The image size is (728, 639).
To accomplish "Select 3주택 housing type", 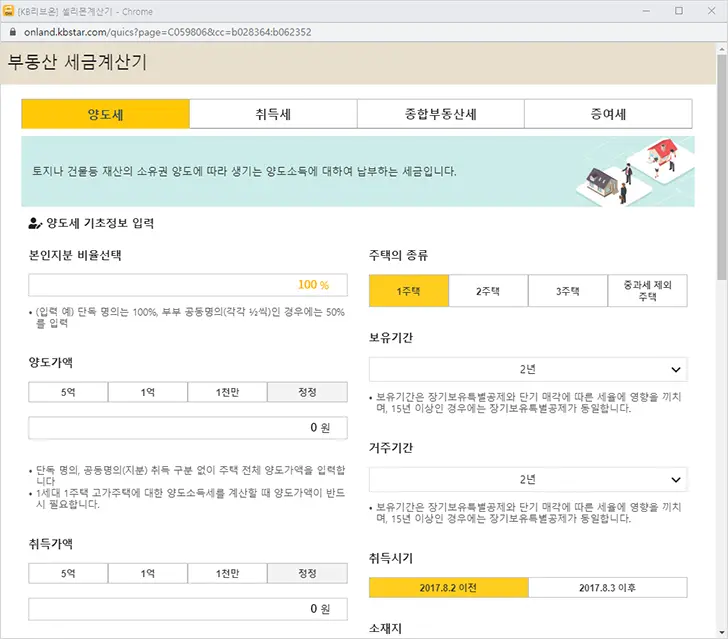I will 568,291.
